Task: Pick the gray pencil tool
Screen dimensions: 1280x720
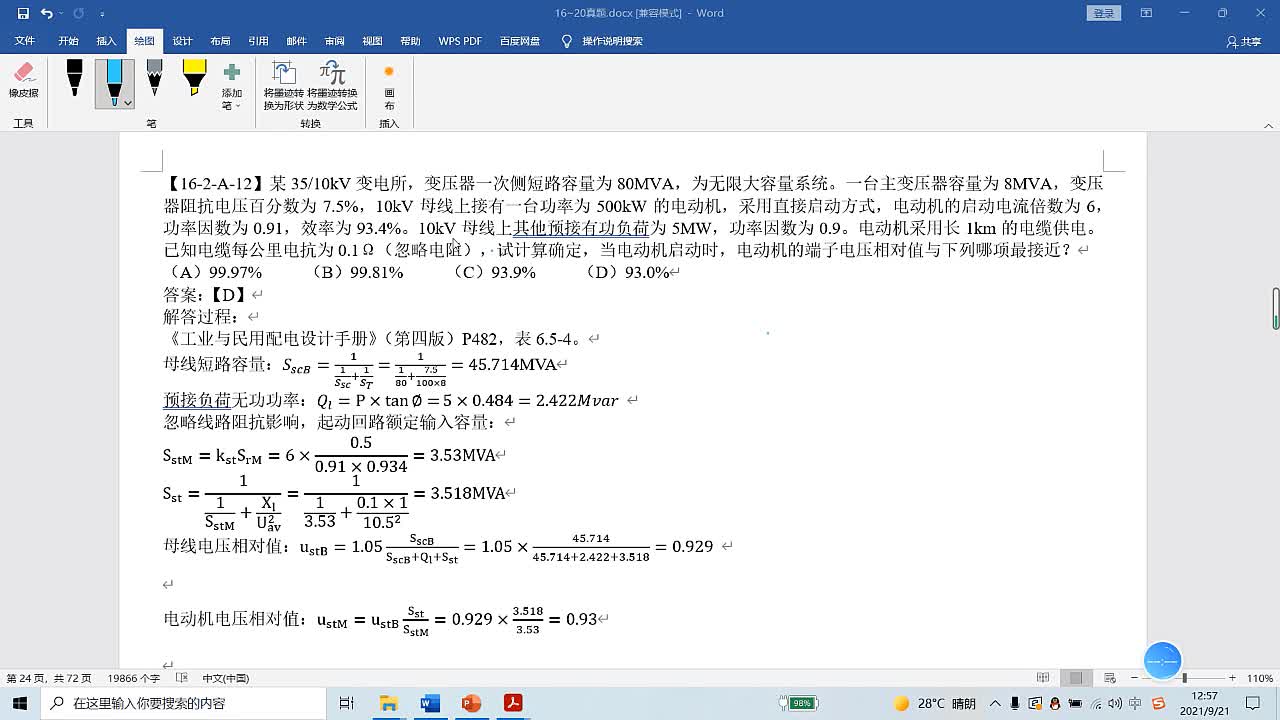Action: click(x=154, y=78)
